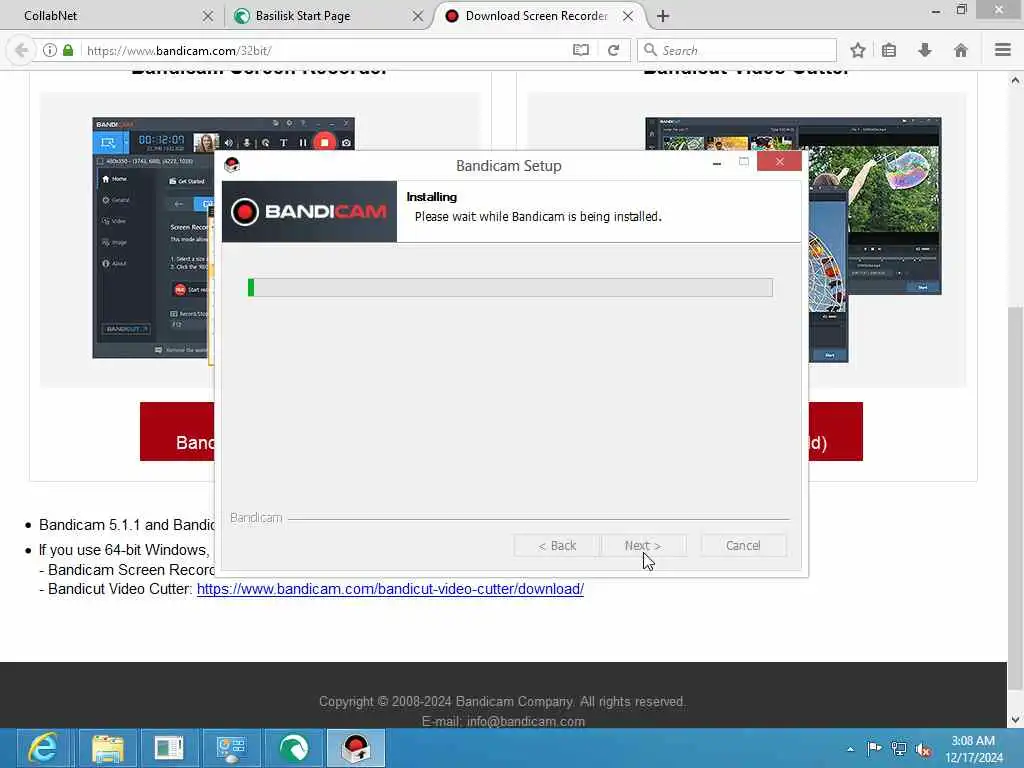Screen dimensions: 1024x768
Task: Select the Download Screen Recorder tab
Action: (536, 16)
